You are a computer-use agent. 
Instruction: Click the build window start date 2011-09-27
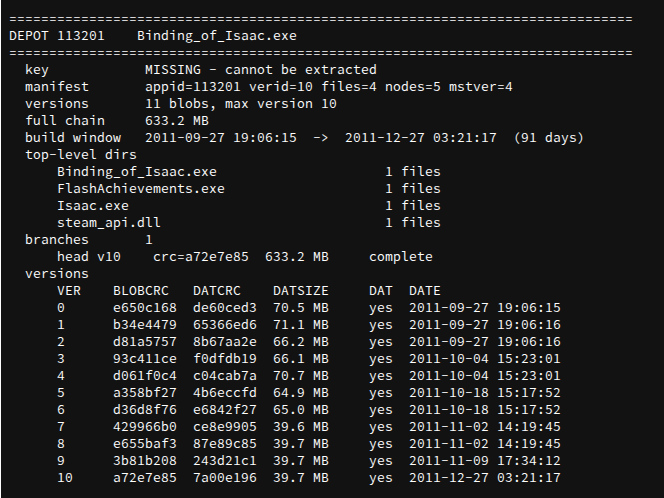pyautogui.click(x=185, y=138)
